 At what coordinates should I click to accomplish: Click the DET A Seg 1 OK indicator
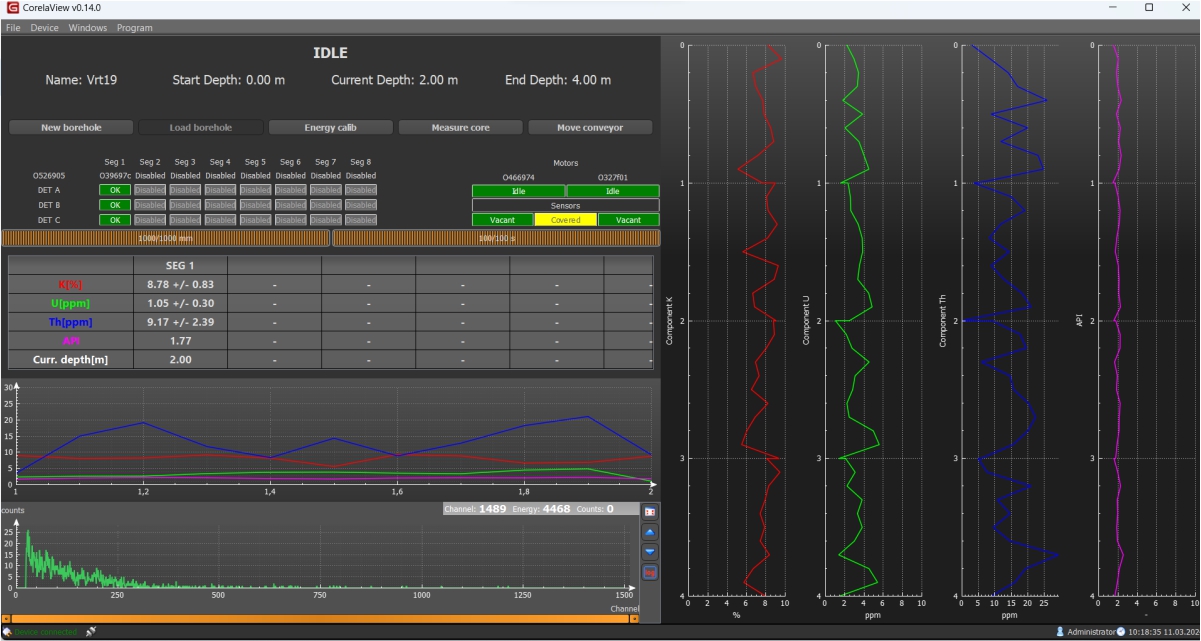(x=115, y=190)
